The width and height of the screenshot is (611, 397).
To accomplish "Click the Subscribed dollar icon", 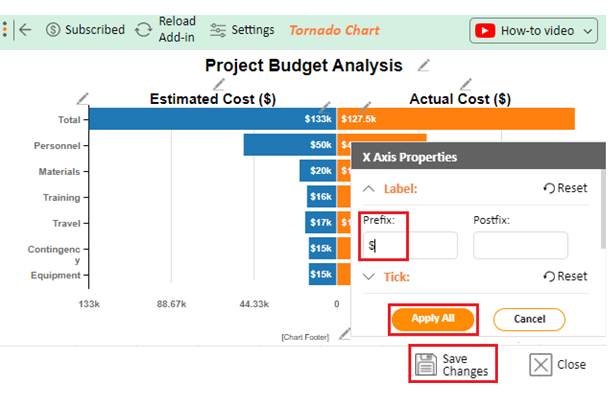I will click(x=53, y=30).
